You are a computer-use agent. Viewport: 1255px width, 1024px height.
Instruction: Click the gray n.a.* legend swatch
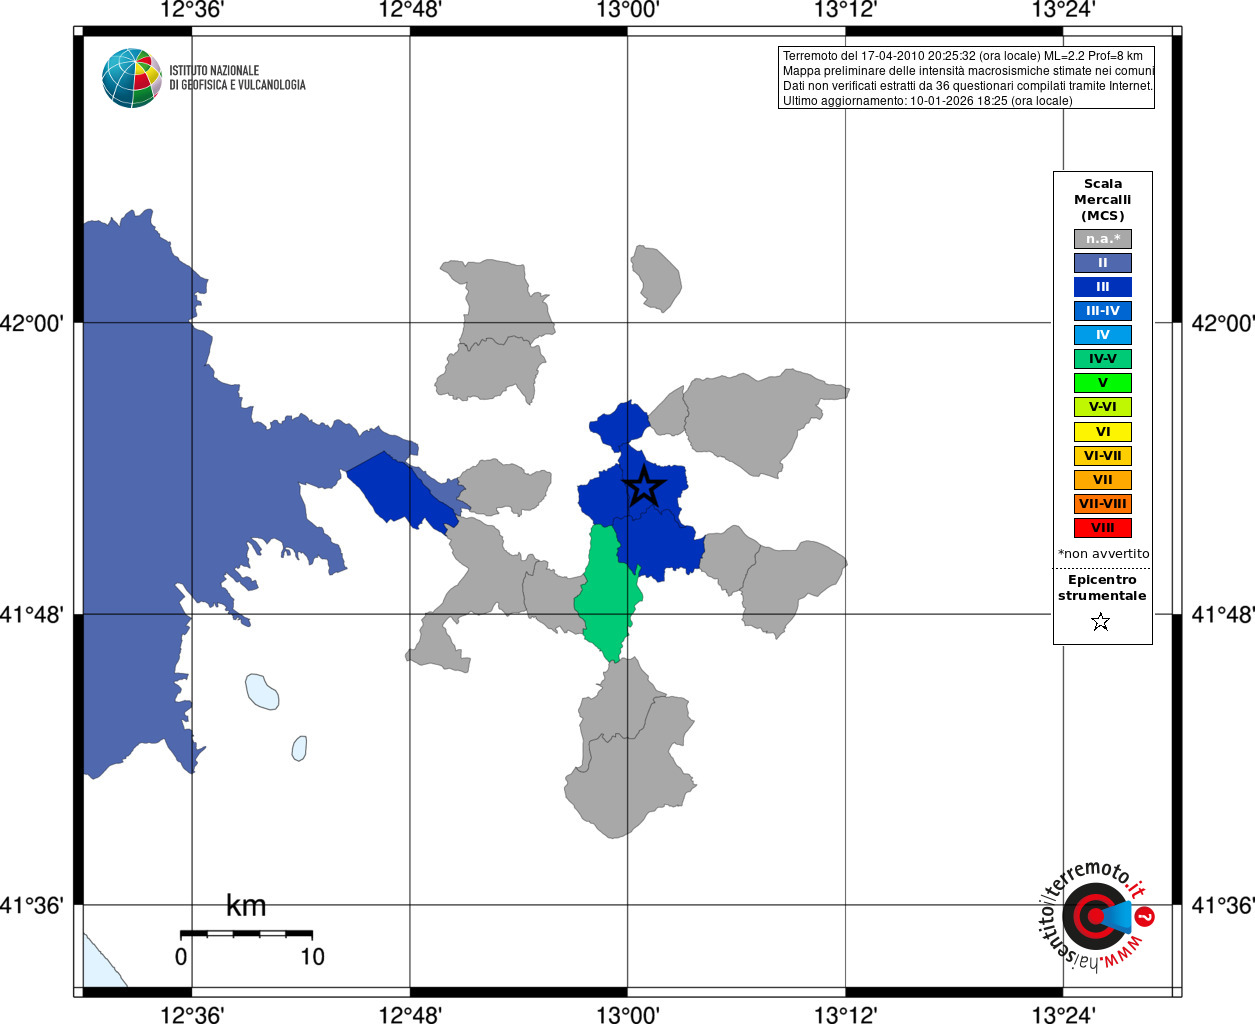pos(1103,239)
